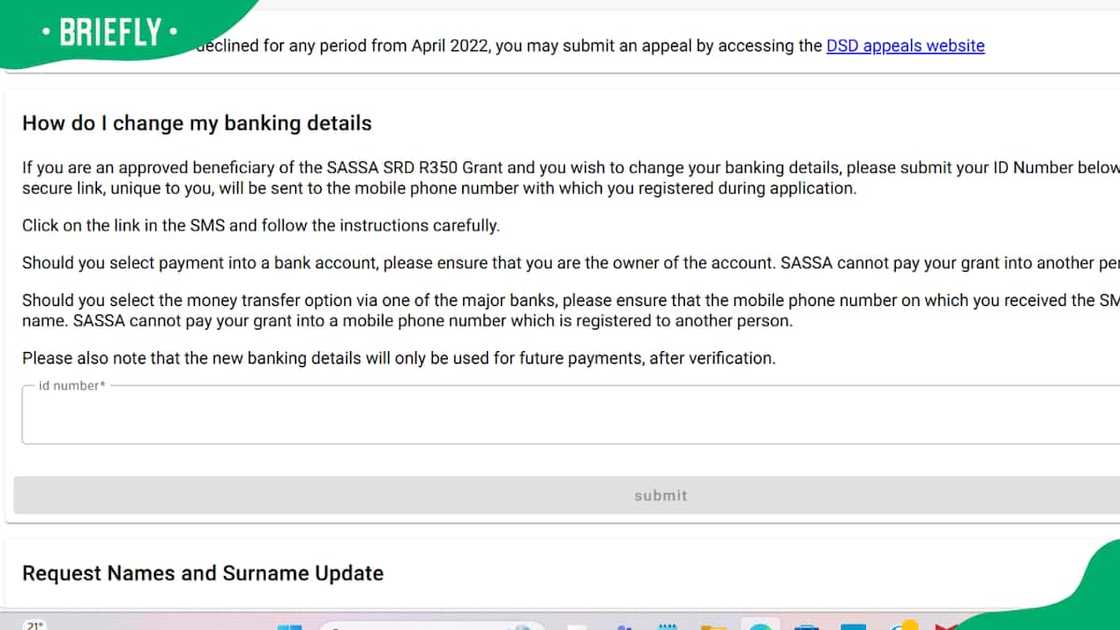Click the note about new banking details verification

tap(398, 358)
